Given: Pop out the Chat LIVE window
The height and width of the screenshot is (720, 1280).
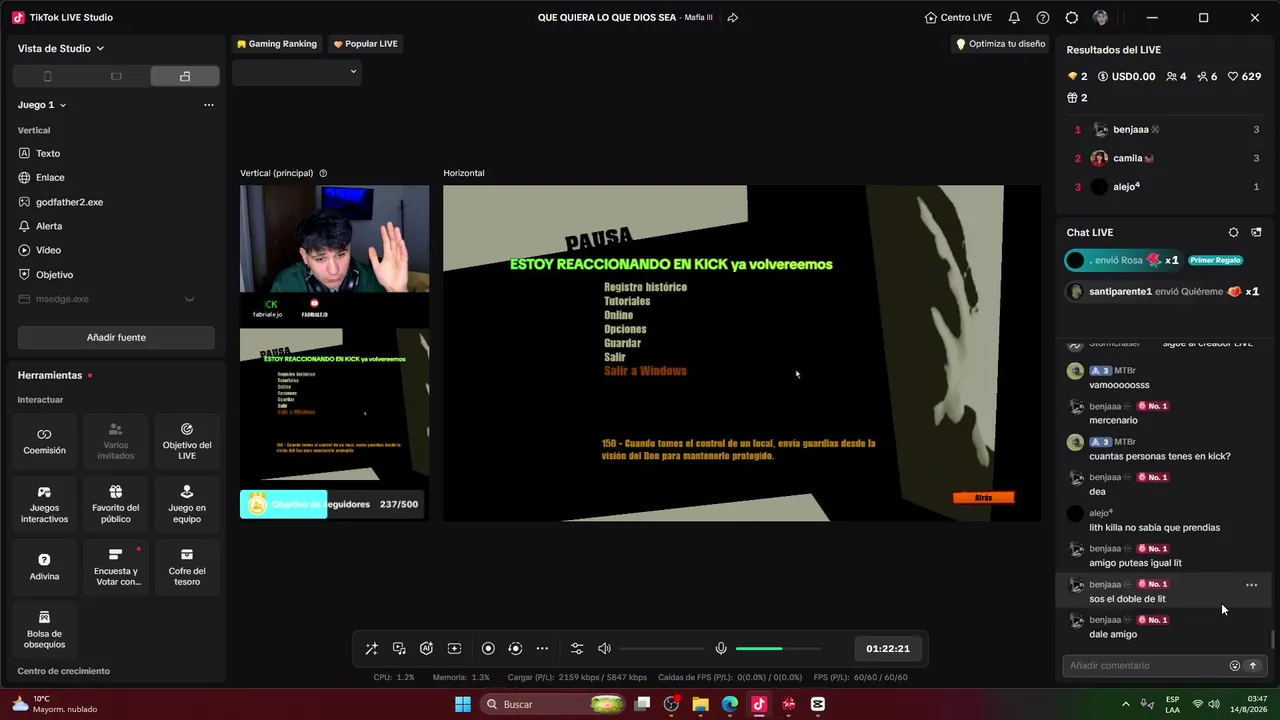Looking at the screenshot, I should click(x=1256, y=233).
